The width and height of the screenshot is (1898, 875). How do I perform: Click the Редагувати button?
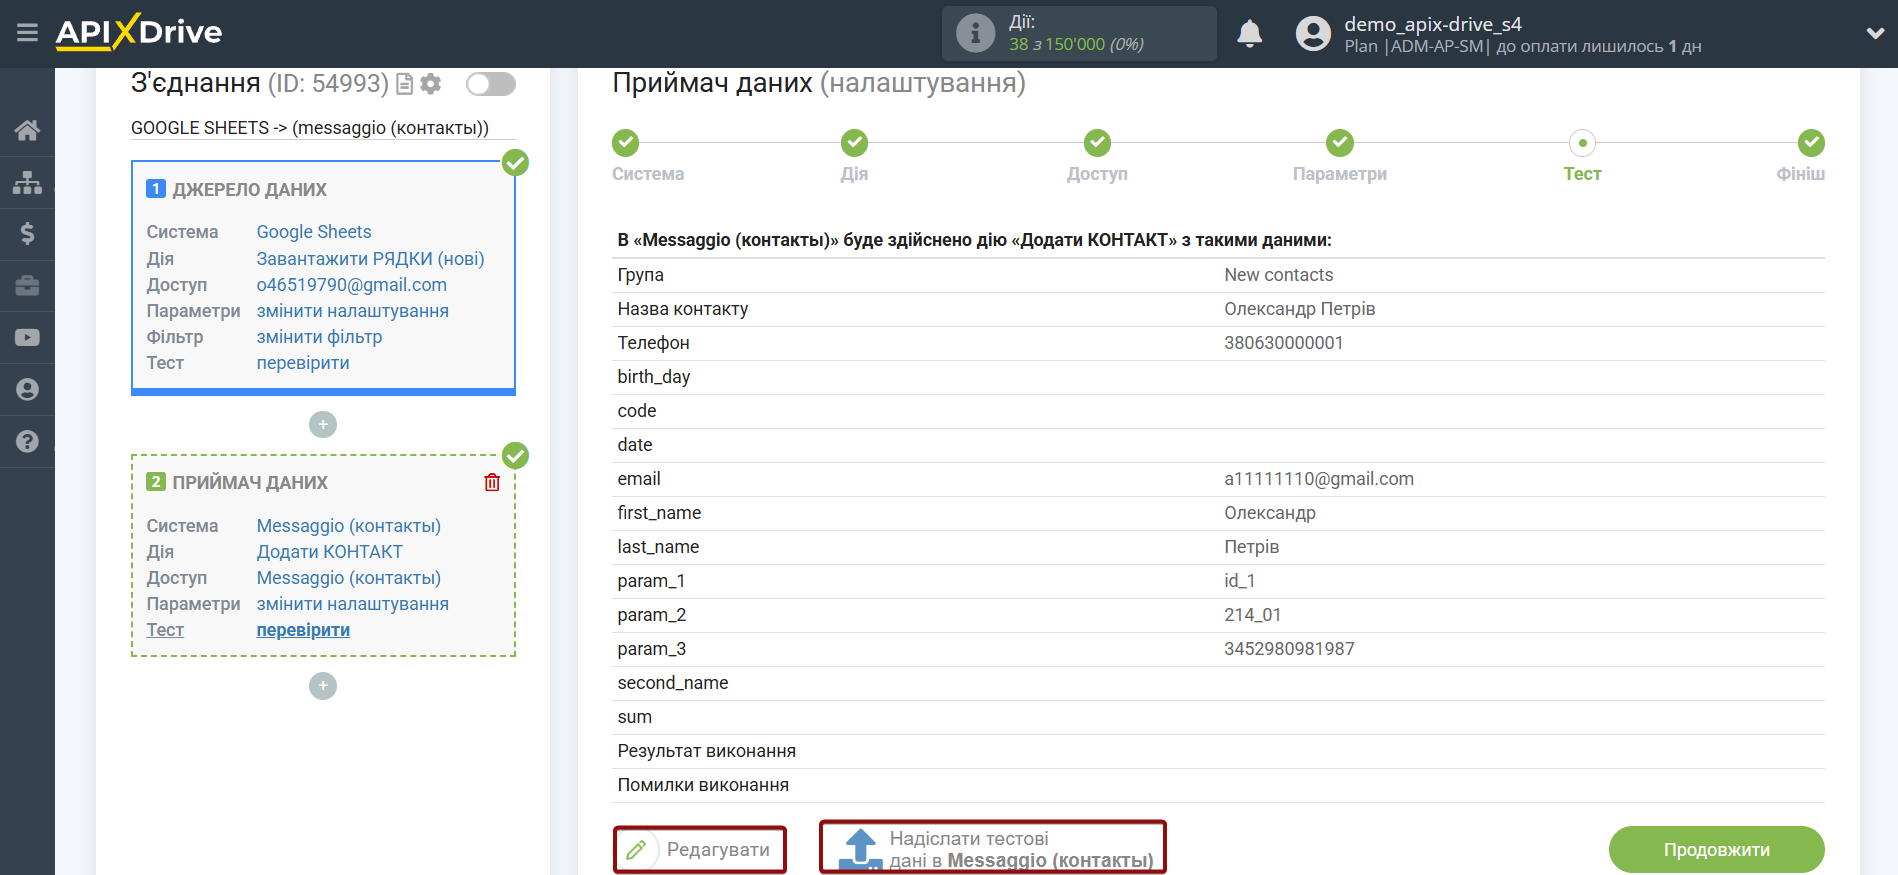point(700,850)
